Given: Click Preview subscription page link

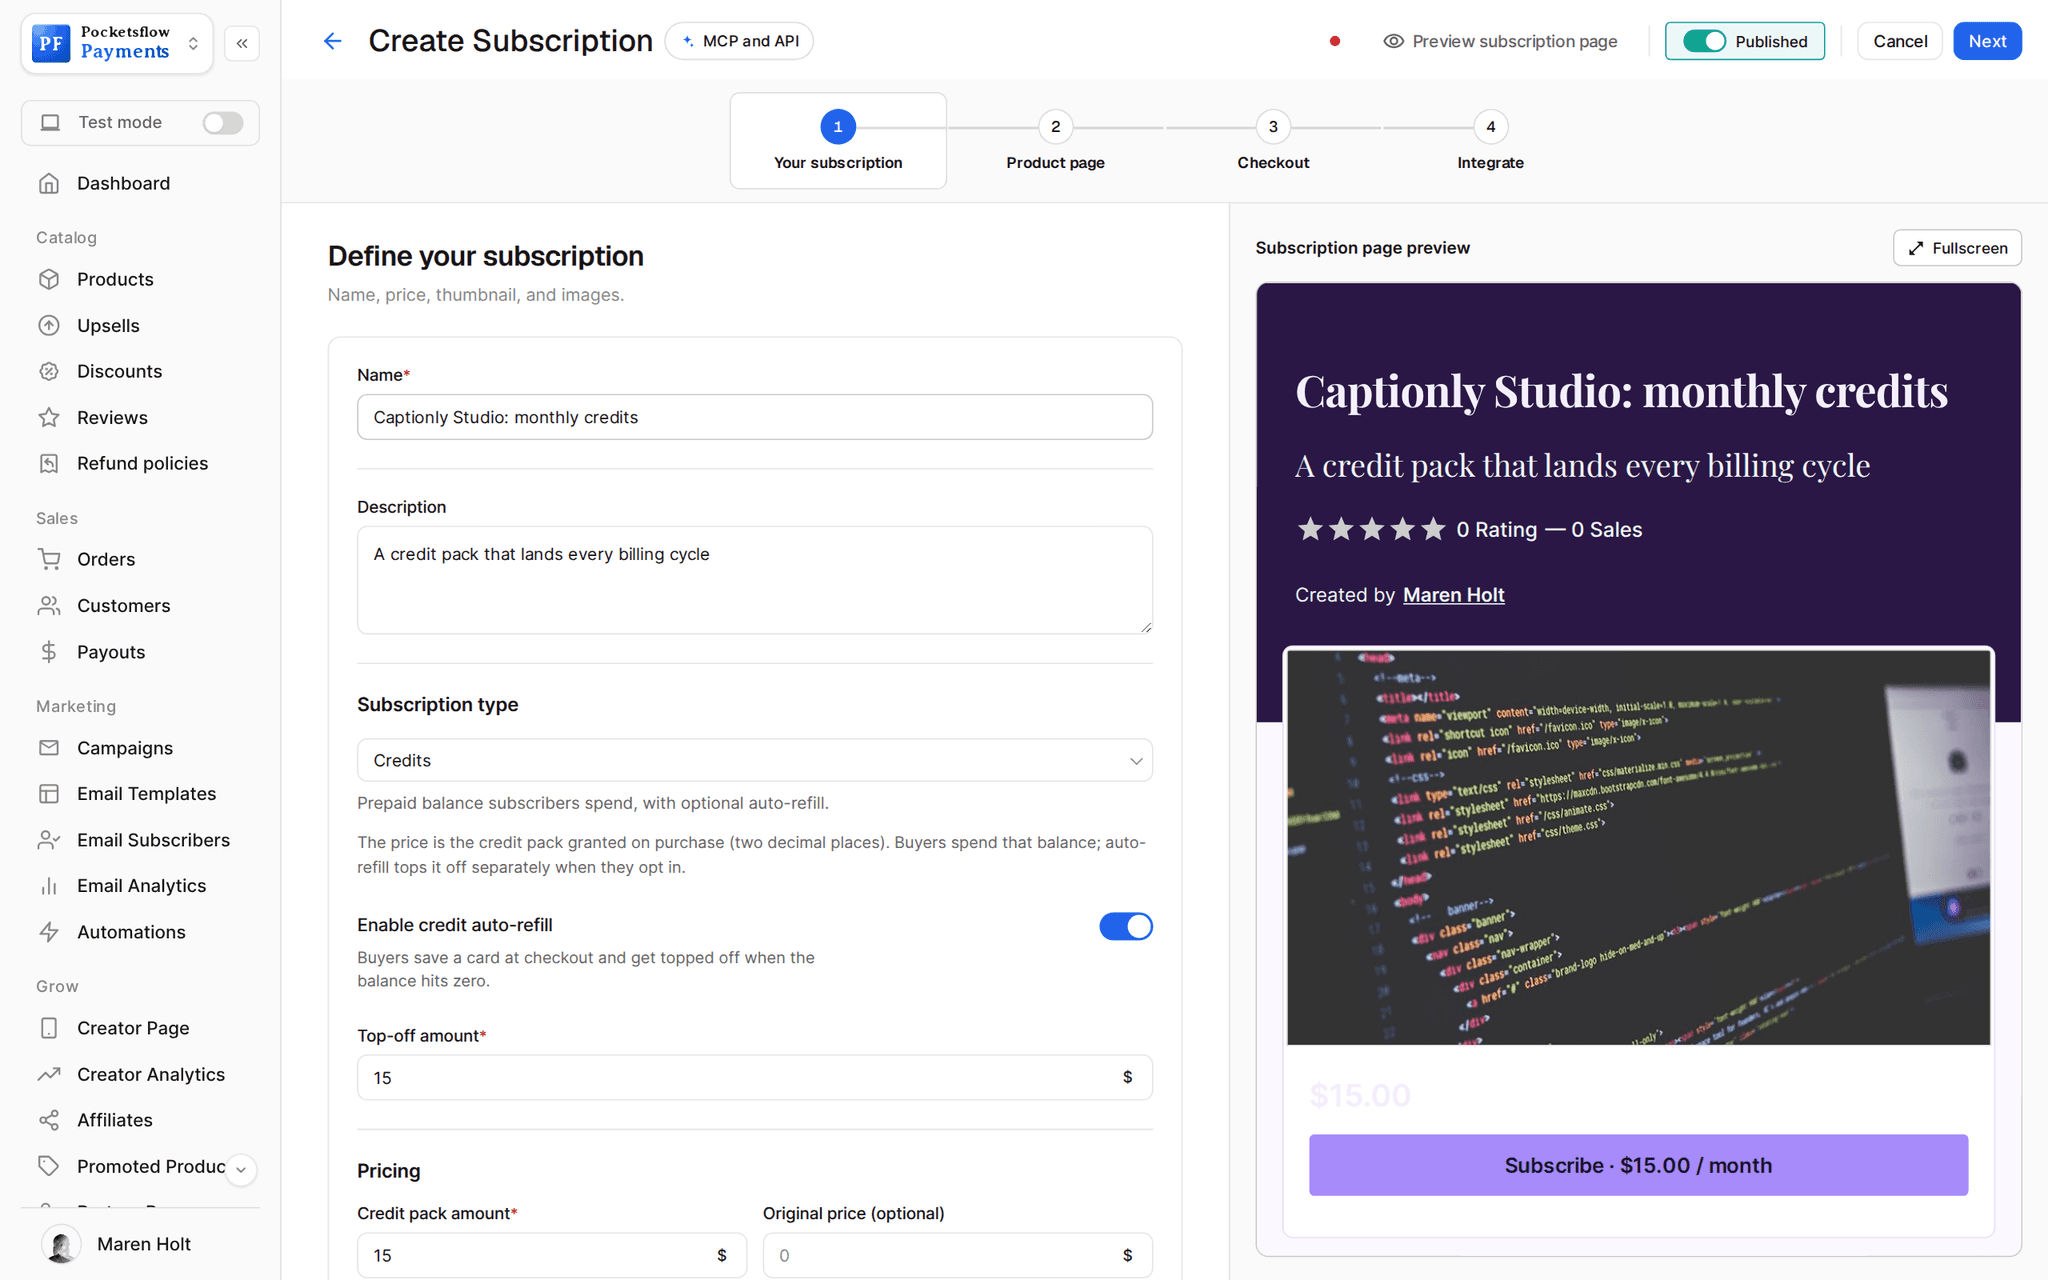Looking at the screenshot, I should (1500, 41).
